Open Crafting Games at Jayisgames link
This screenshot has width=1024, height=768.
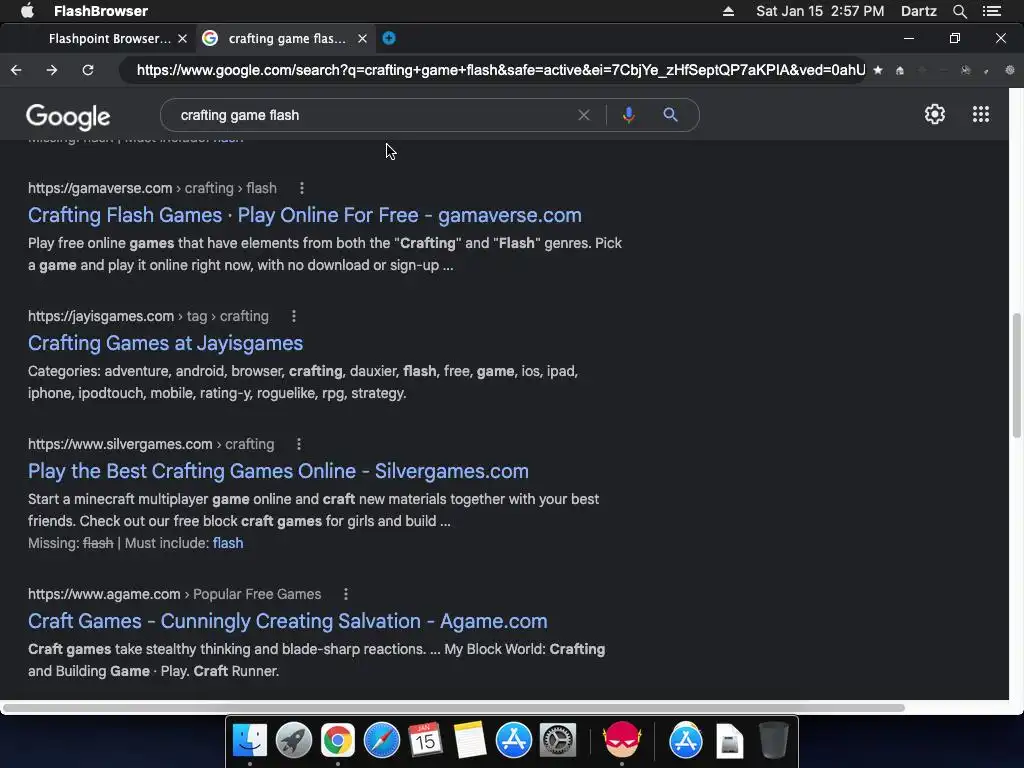click(165, 343)
